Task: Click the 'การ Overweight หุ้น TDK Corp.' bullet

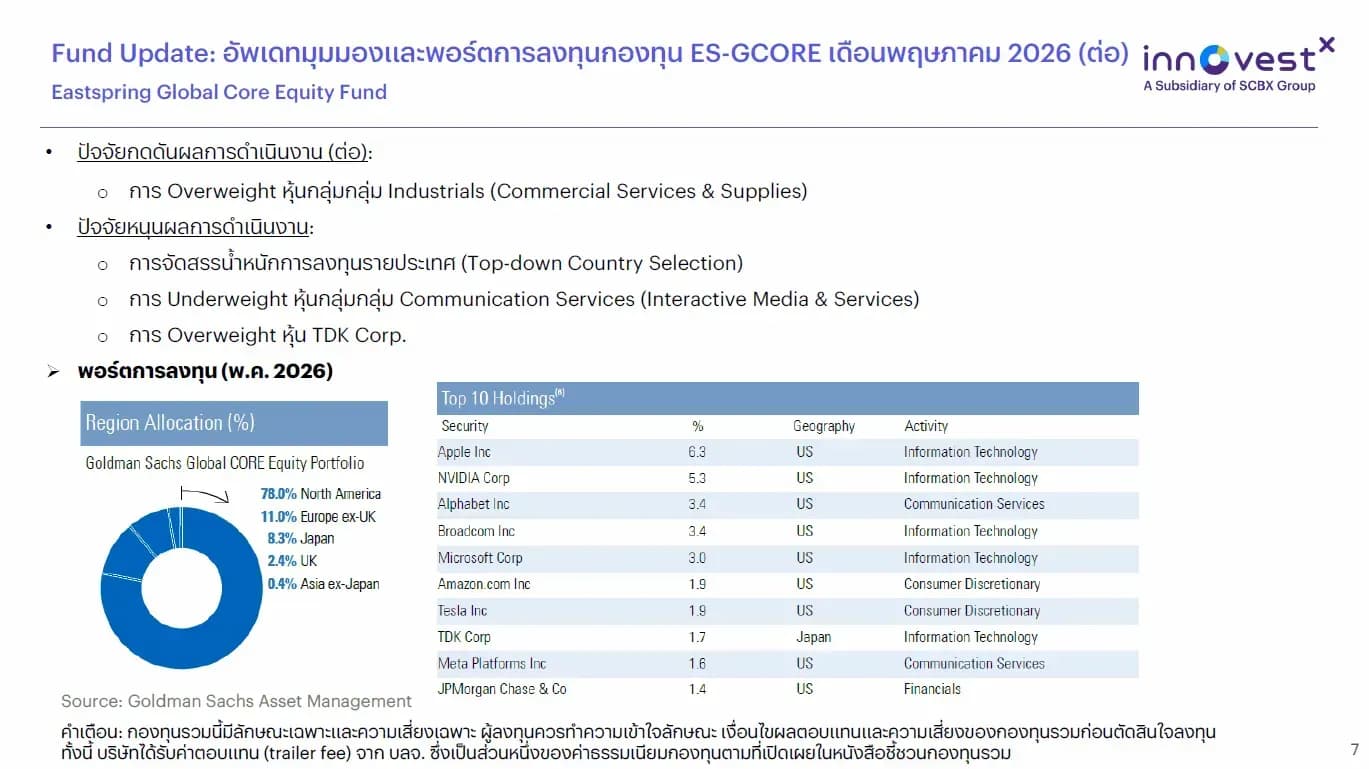Action: pos(268,335)
